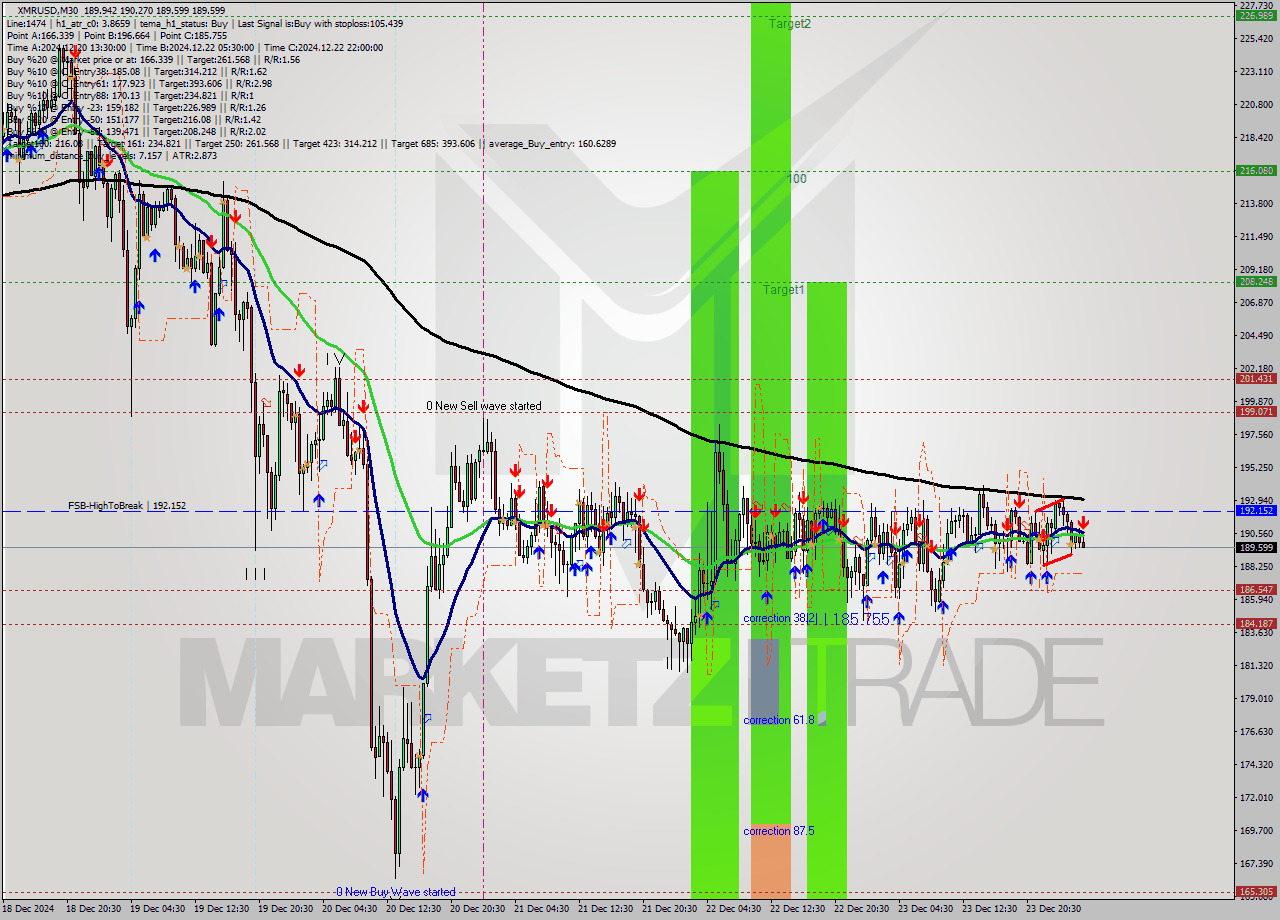Click the Target1 label on green bar

click(x=784, y=290)
